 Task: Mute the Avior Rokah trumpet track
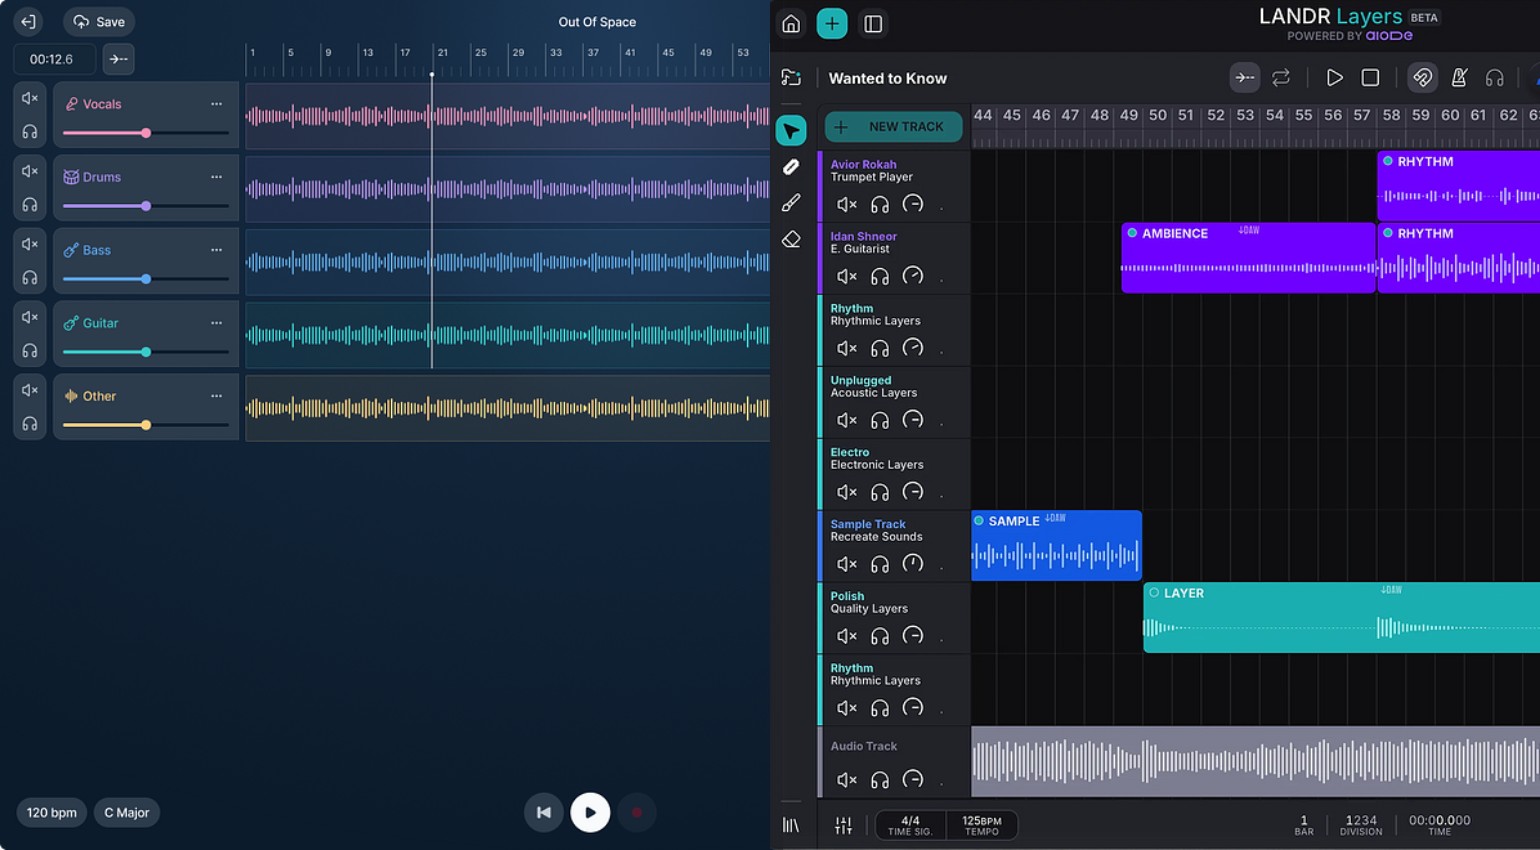pyautogui.click(x=846, y=205)
